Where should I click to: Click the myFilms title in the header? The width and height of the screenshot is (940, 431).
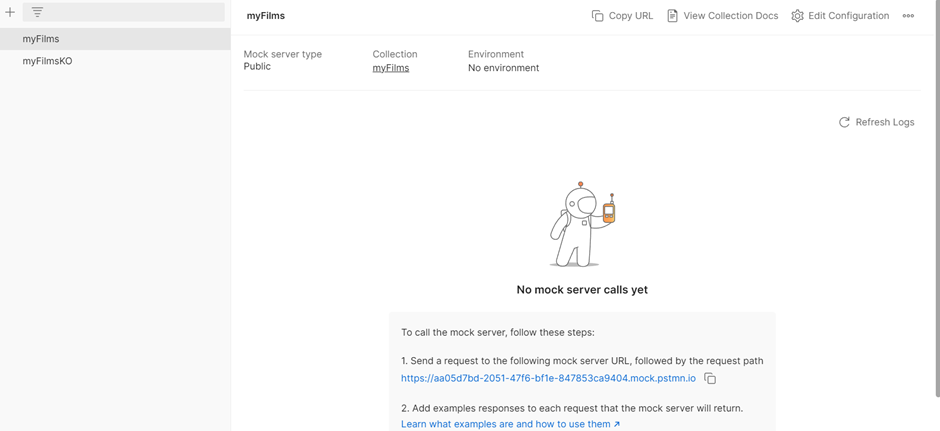click(x=266, y=16)
